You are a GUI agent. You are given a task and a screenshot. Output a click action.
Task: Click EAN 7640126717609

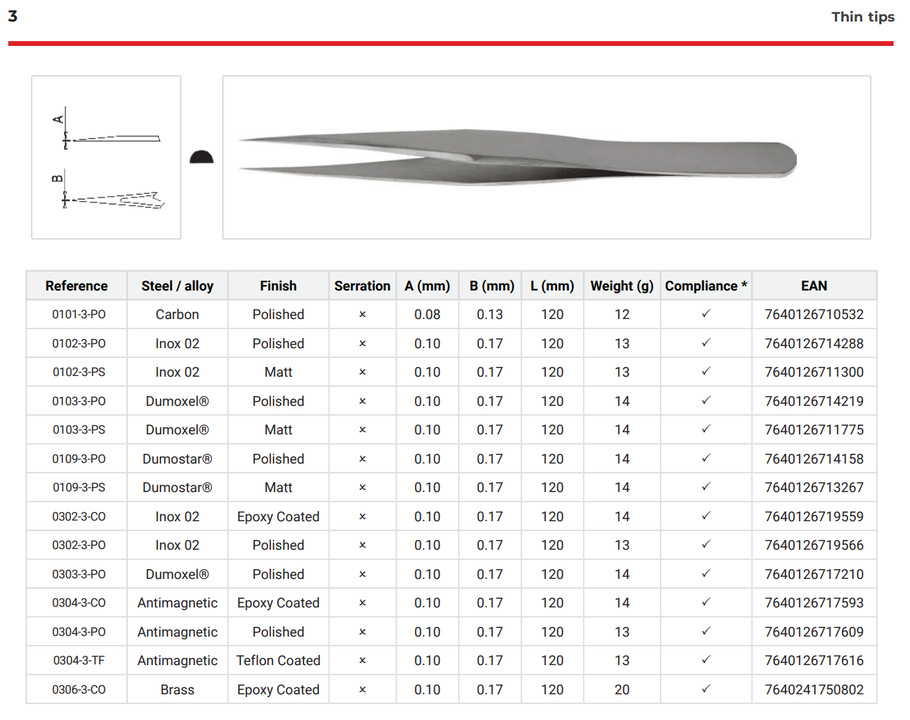(x=814, y=632)
